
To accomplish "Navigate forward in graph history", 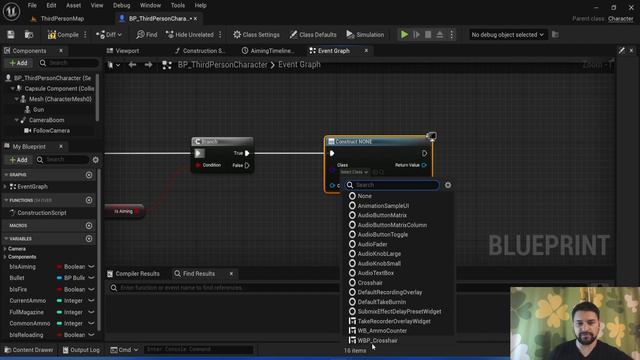I will pos(148,65).
